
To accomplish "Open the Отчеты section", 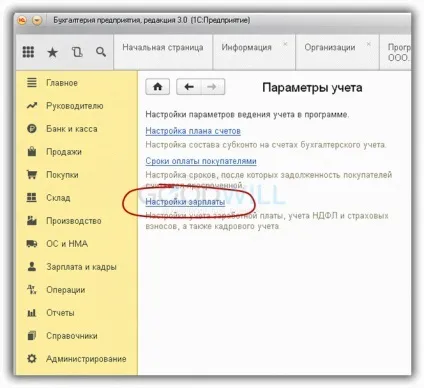I will pos(60,313).
